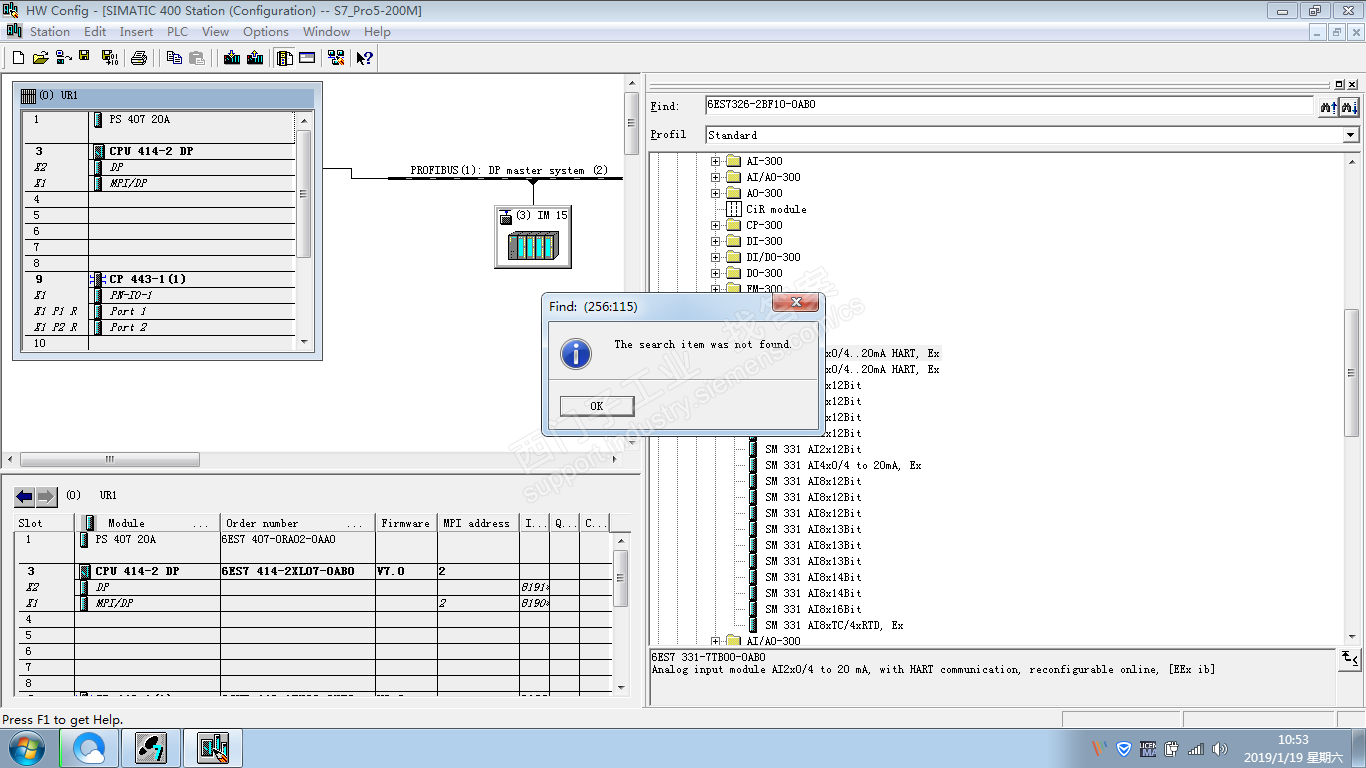Image resolution: width=1366 pixels, height=768 pixels.
Task: Open the PLC menu
Action: (177, 32)
